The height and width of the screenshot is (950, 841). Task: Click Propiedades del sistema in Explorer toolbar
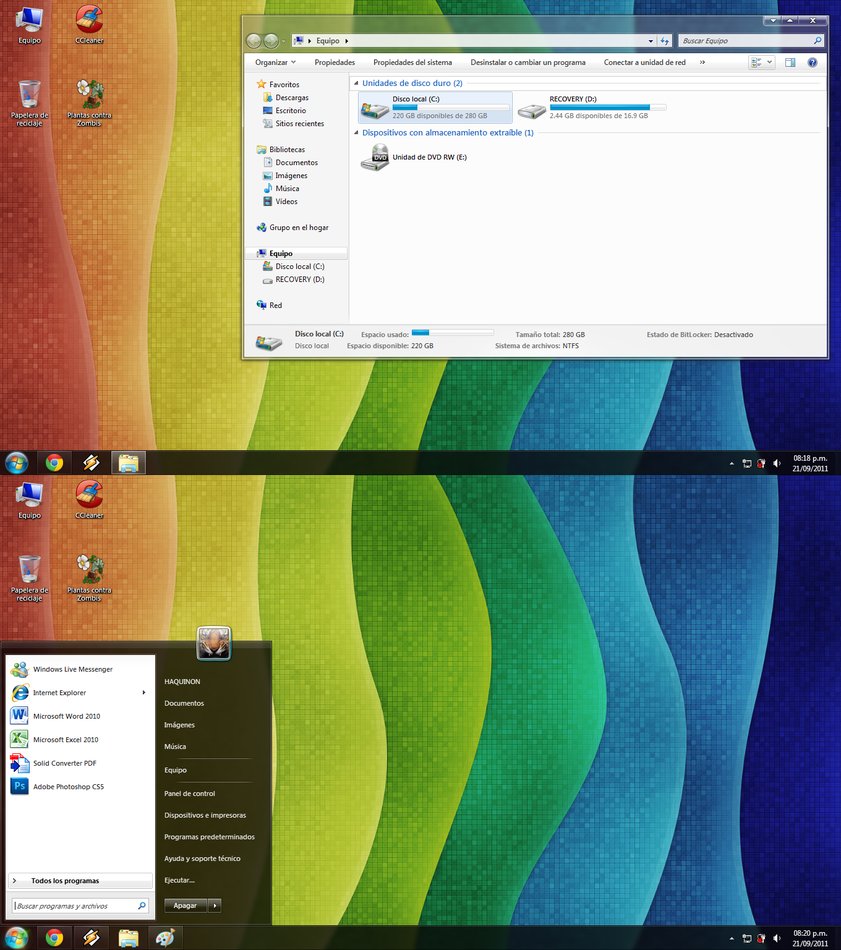tap(412, 62)
